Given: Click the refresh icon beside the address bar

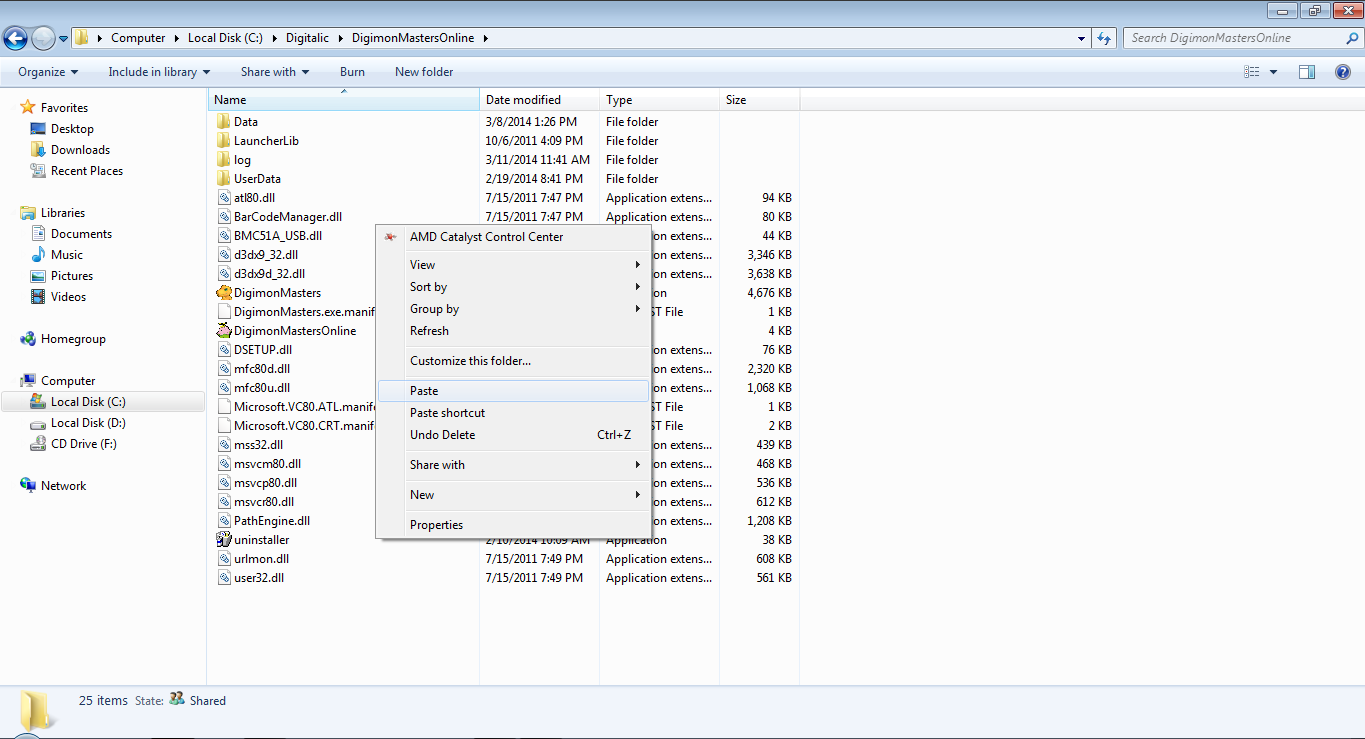Looking at the screenshot, I should coord(1104,38).
